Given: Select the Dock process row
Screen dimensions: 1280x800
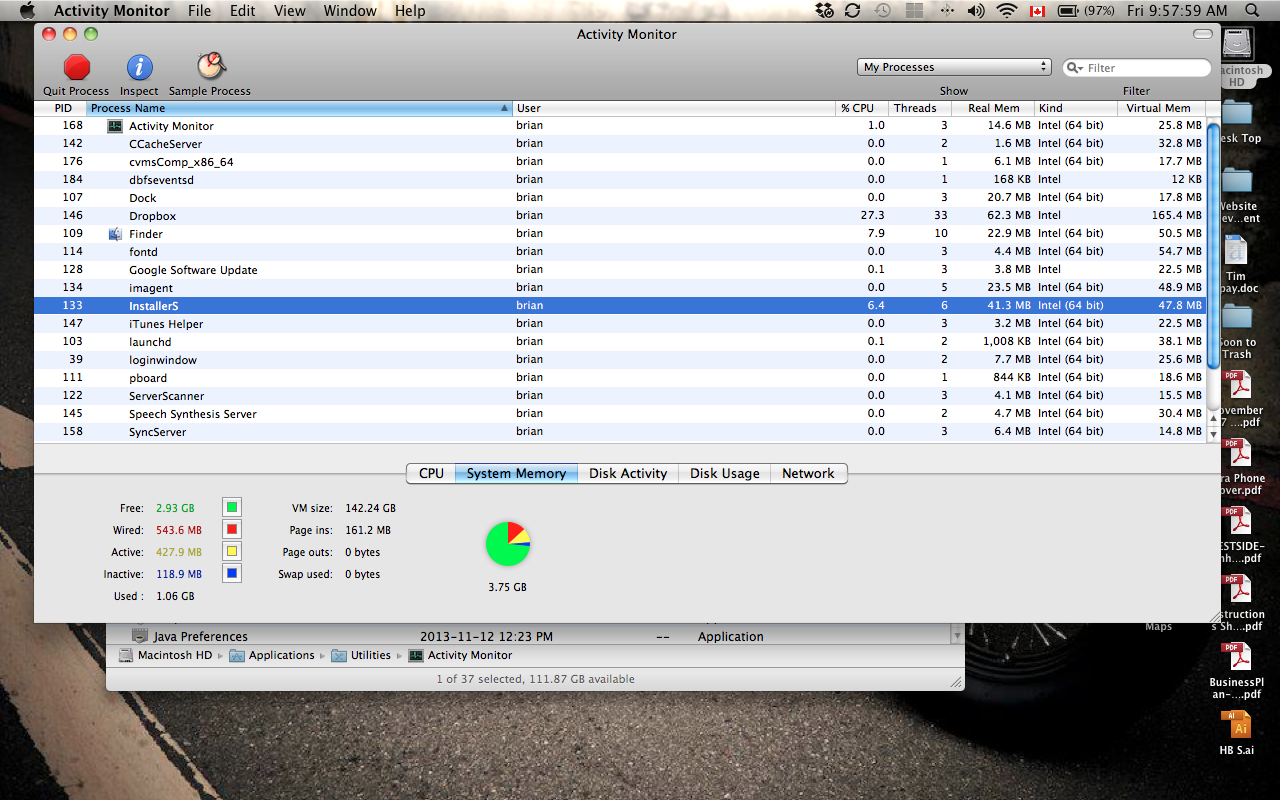Looking at the screenshot, I should 620,198.
